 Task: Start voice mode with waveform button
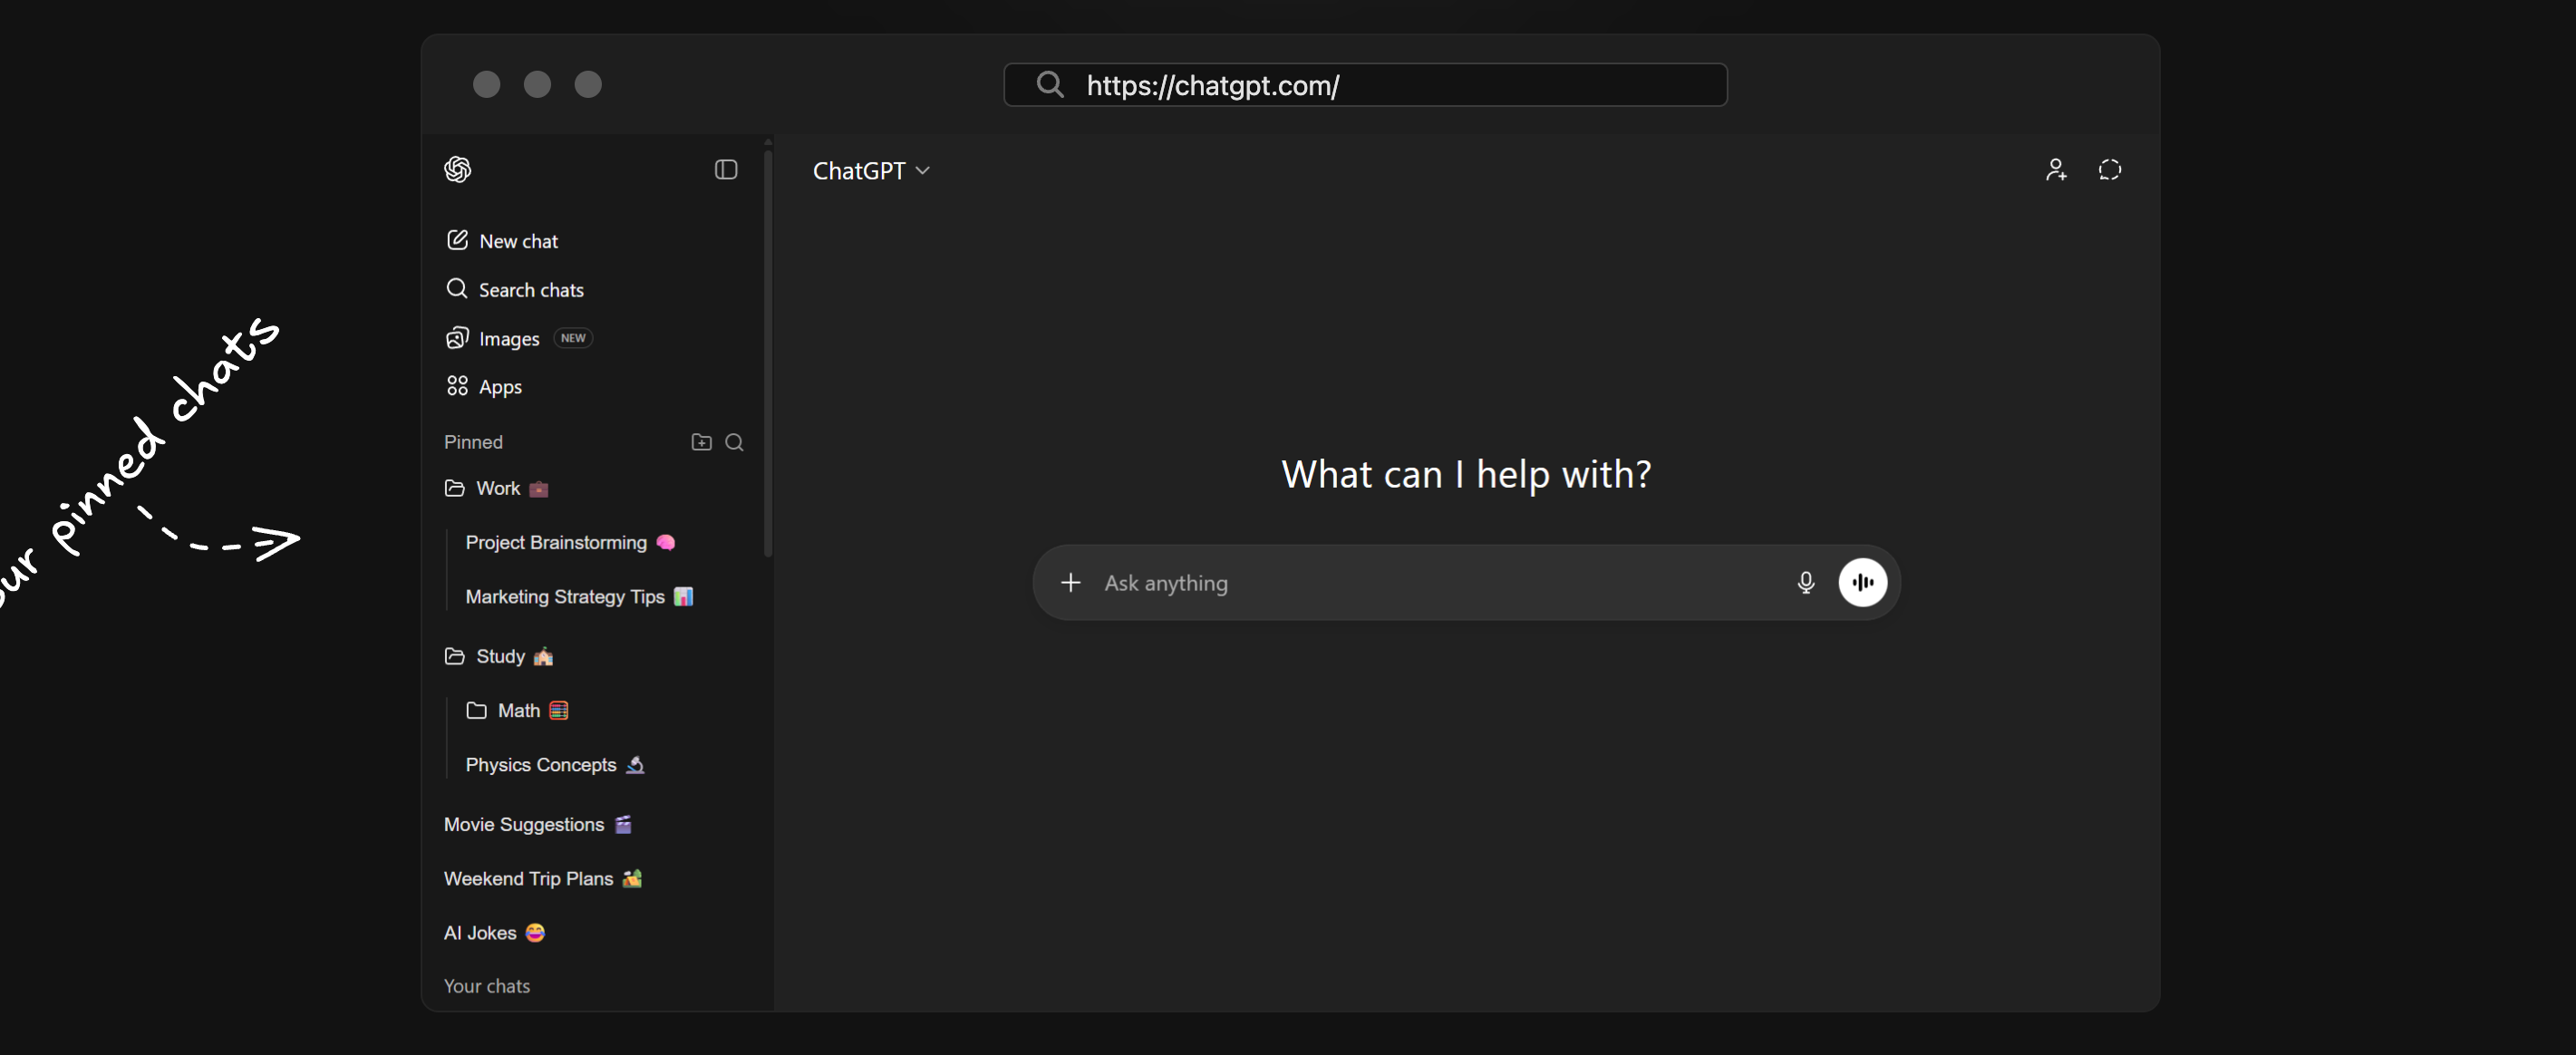tap(1862, 582)
